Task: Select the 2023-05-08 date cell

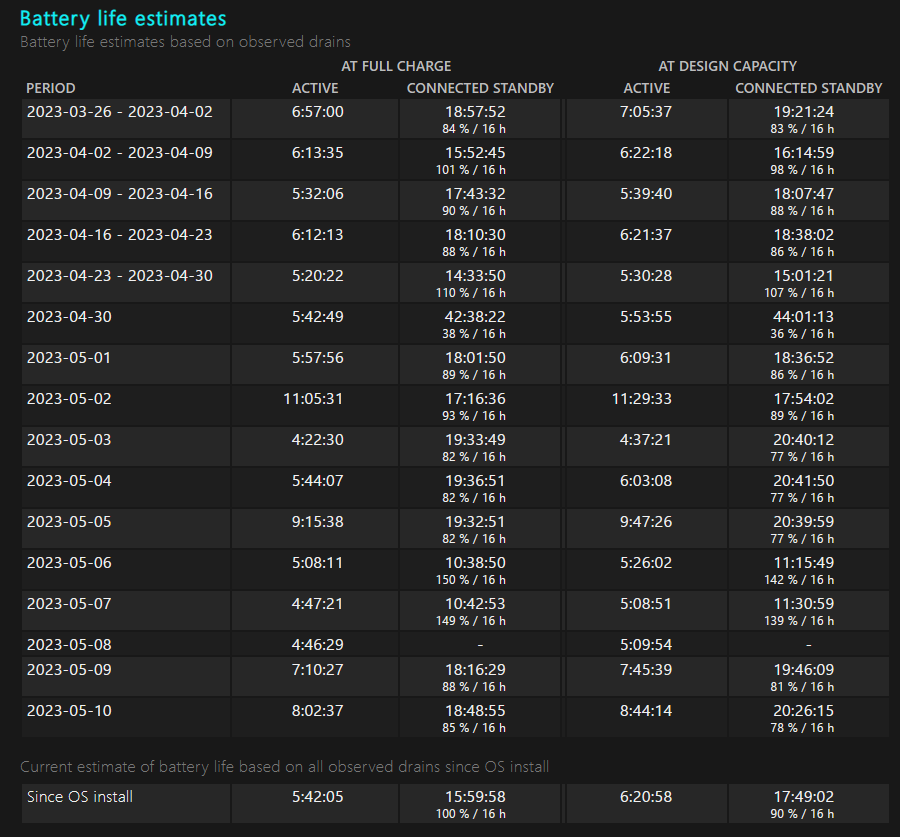Action: (x=69, y=645)
